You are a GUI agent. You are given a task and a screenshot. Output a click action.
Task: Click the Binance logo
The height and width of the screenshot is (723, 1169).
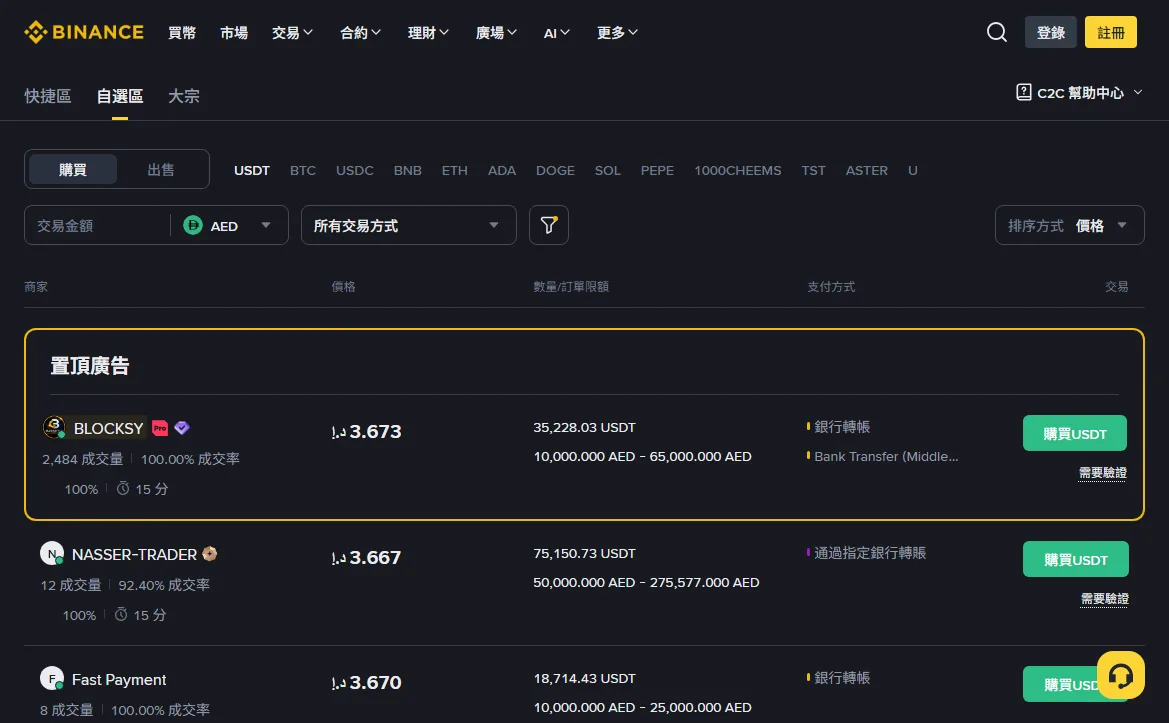pos(84,32)
